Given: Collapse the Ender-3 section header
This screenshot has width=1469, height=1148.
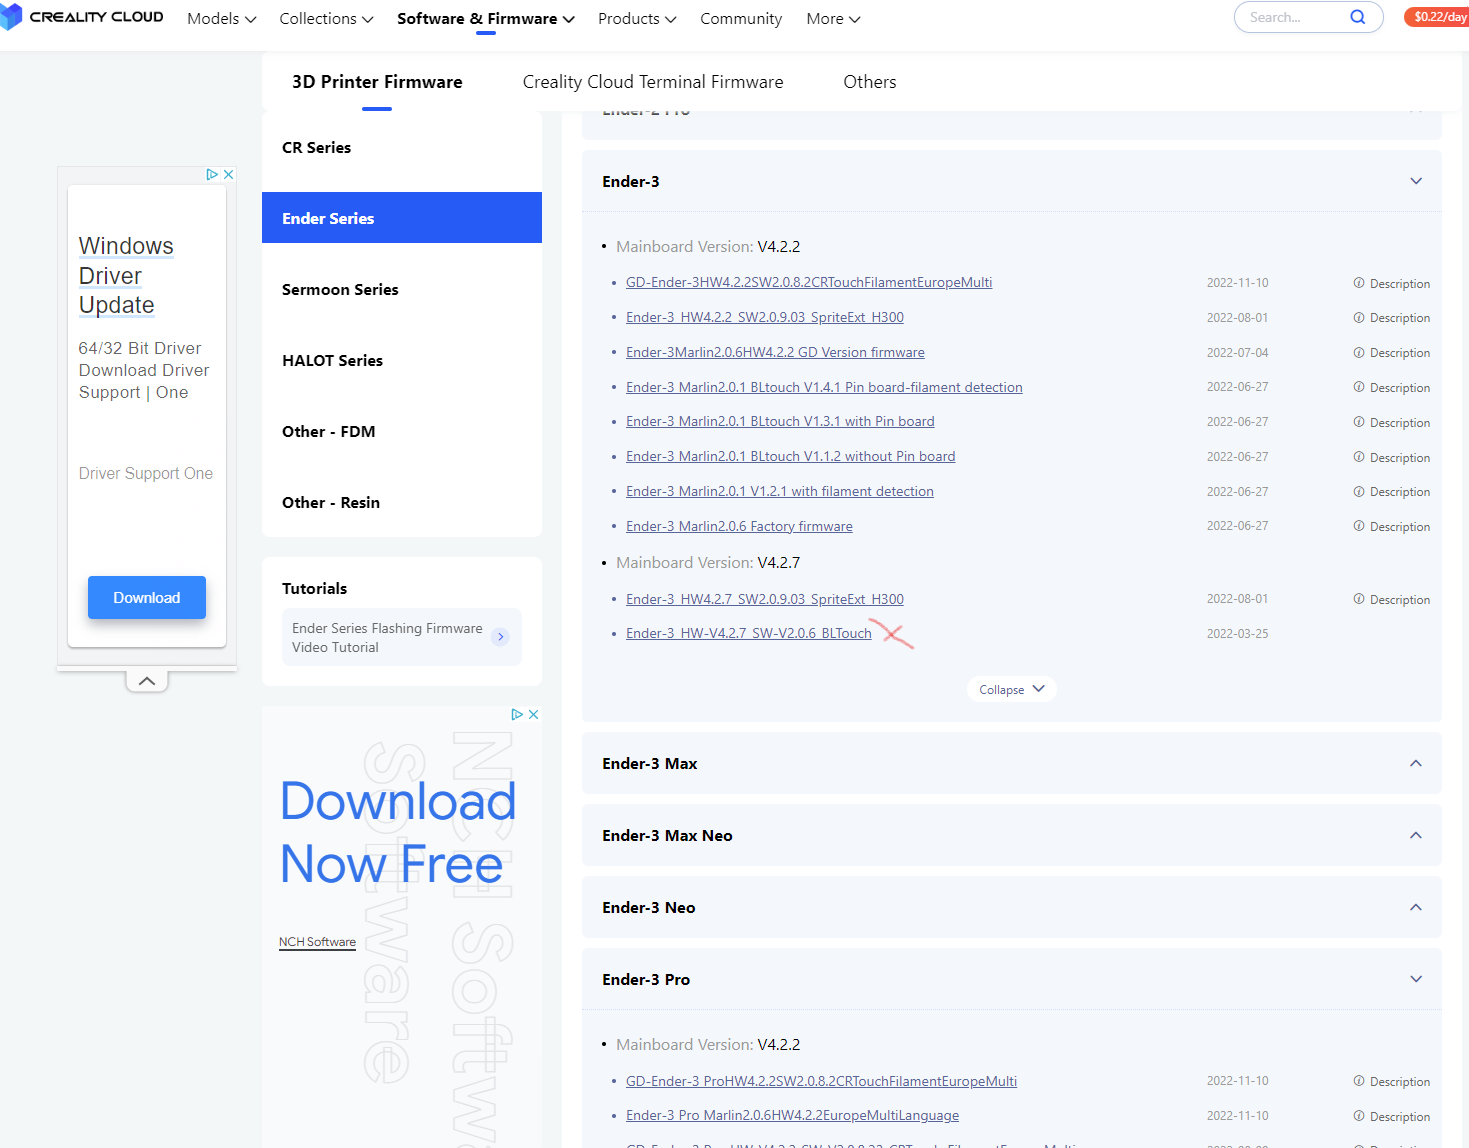Looking at the screenshot, I should (x=1011, y=181).
